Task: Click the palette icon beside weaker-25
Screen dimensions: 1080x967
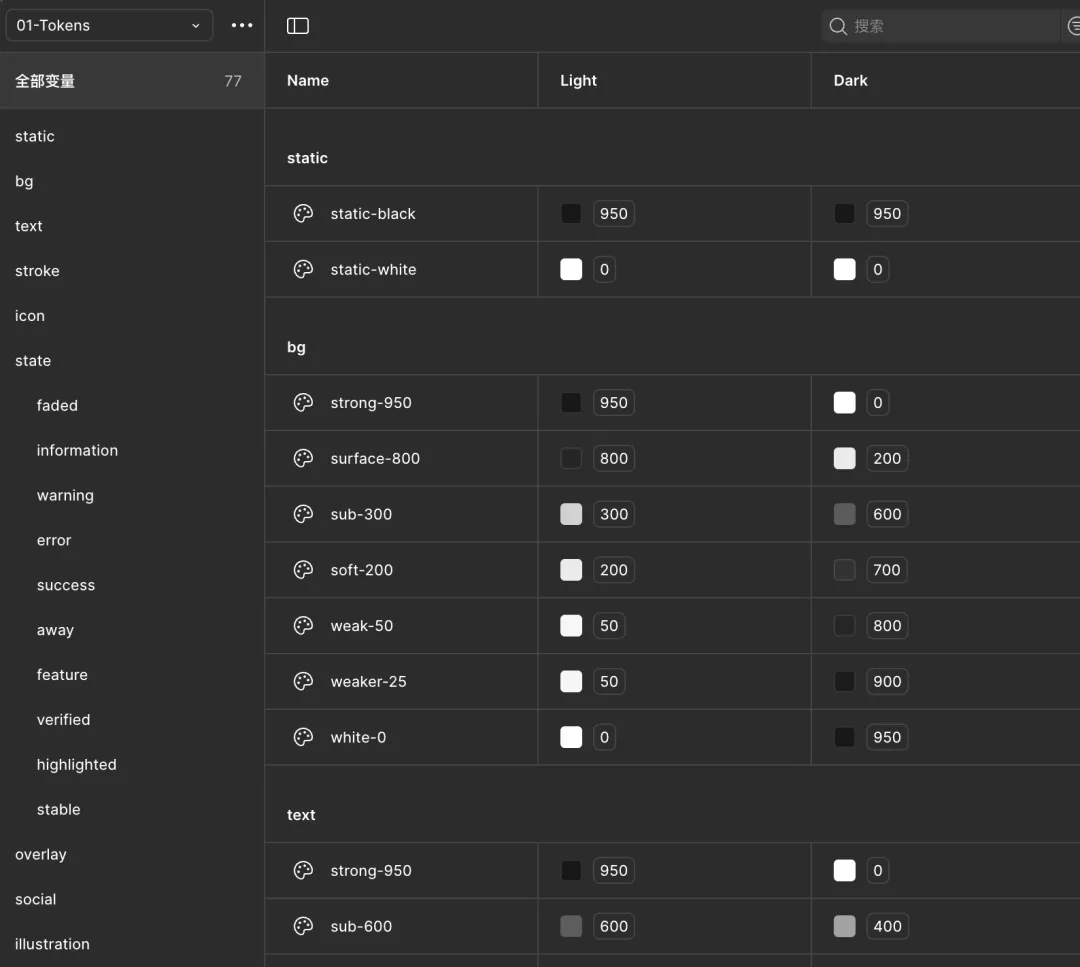Action: [303, 681]
